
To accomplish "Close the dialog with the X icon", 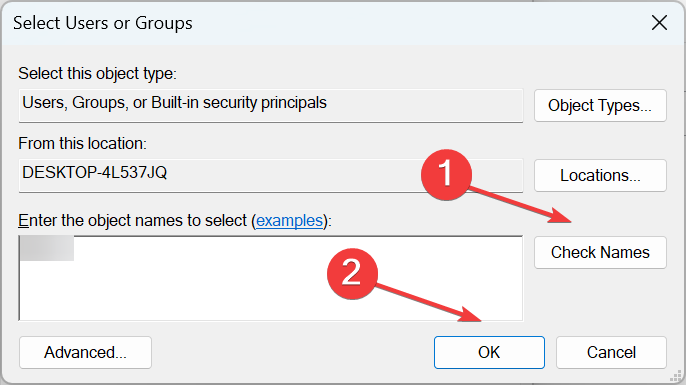I will [x=659, y=23].
